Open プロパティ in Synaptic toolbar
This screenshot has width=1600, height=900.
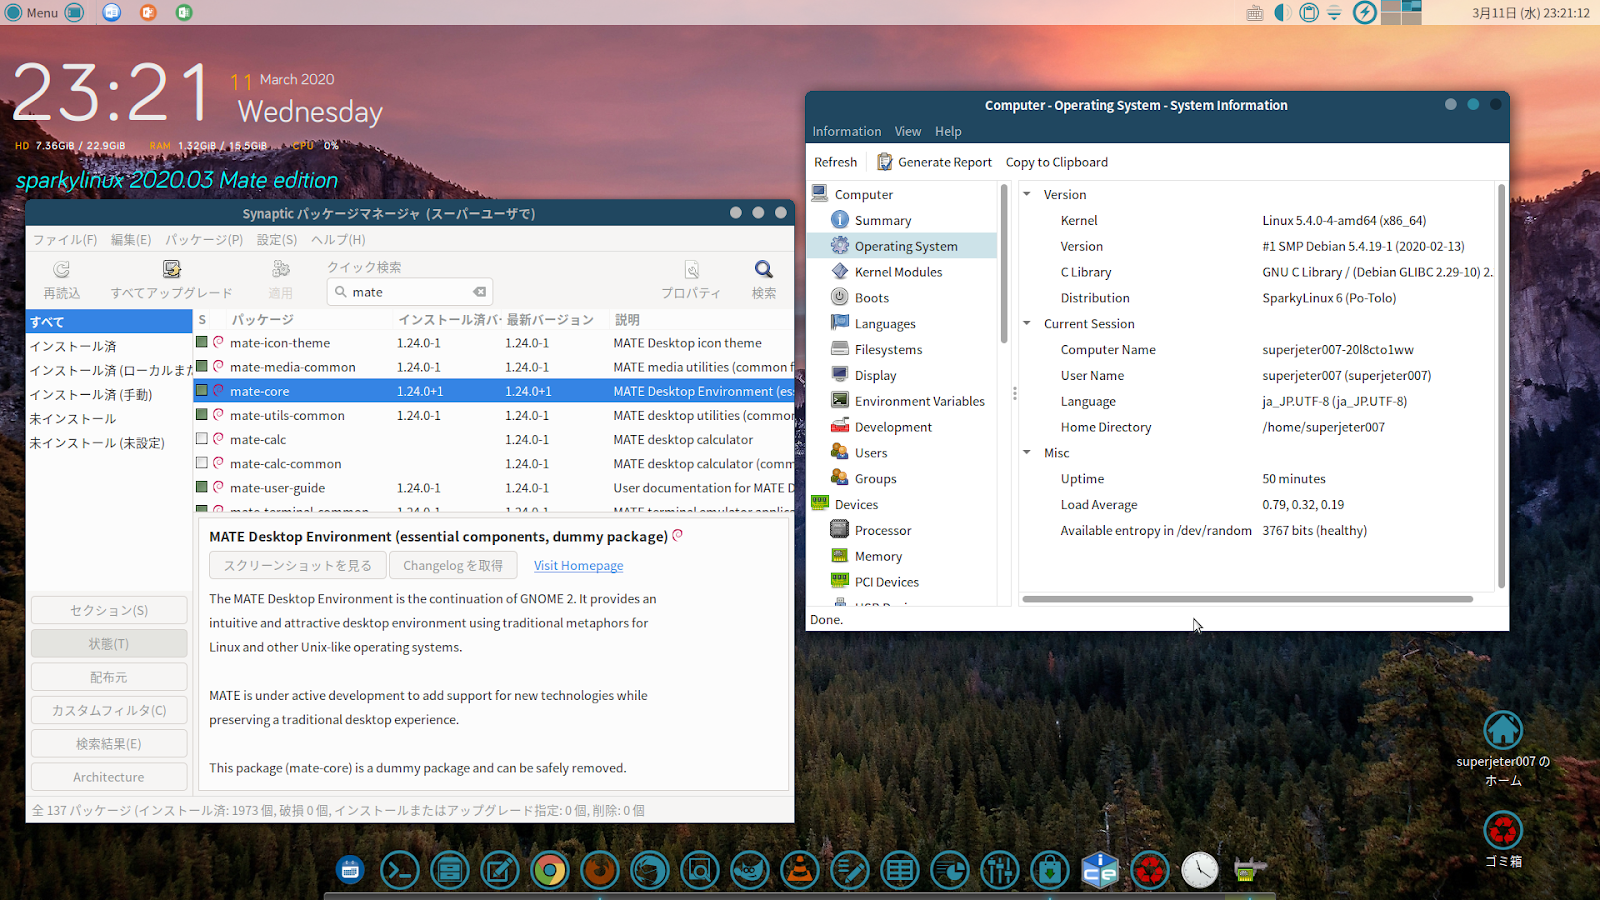pyautogui.click(x=691, y=280)
